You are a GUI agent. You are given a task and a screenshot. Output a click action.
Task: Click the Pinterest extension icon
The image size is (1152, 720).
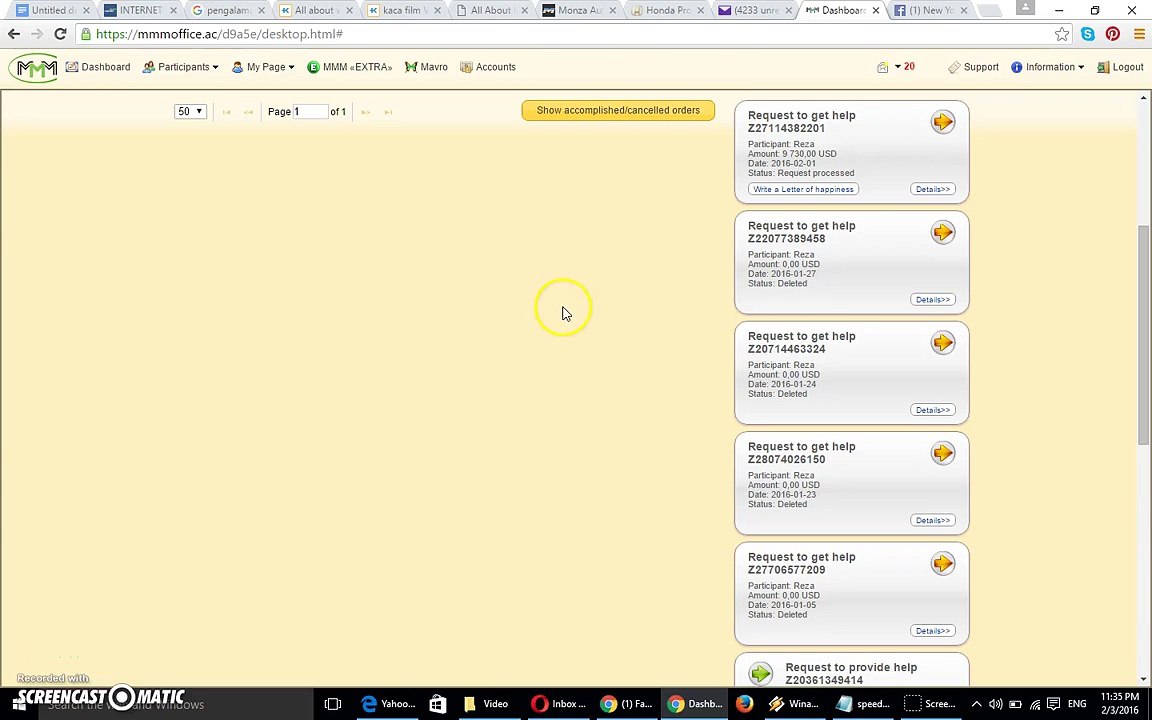[x=1113, y=34]
